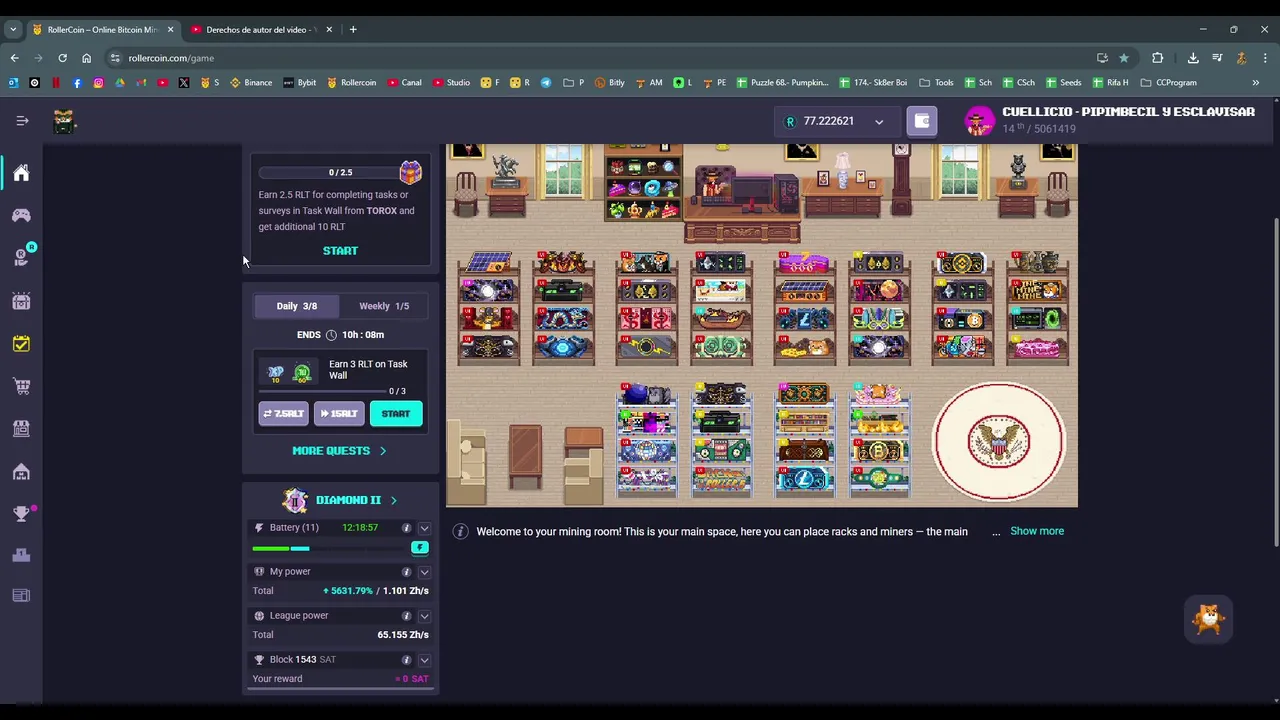Open the hamburger menu in the header
The height and width of the screenshot is (720, 1280).
tap(22, 121)
